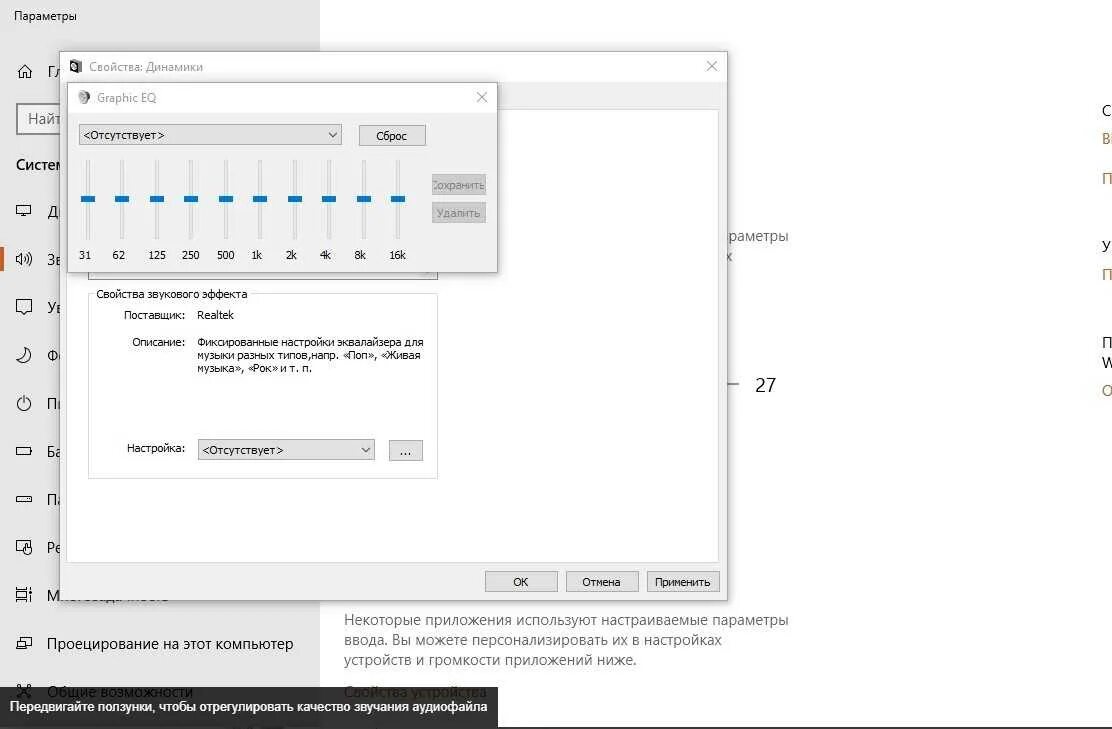Adjust the 2k equalizer slider

click(x=294, y=199)
